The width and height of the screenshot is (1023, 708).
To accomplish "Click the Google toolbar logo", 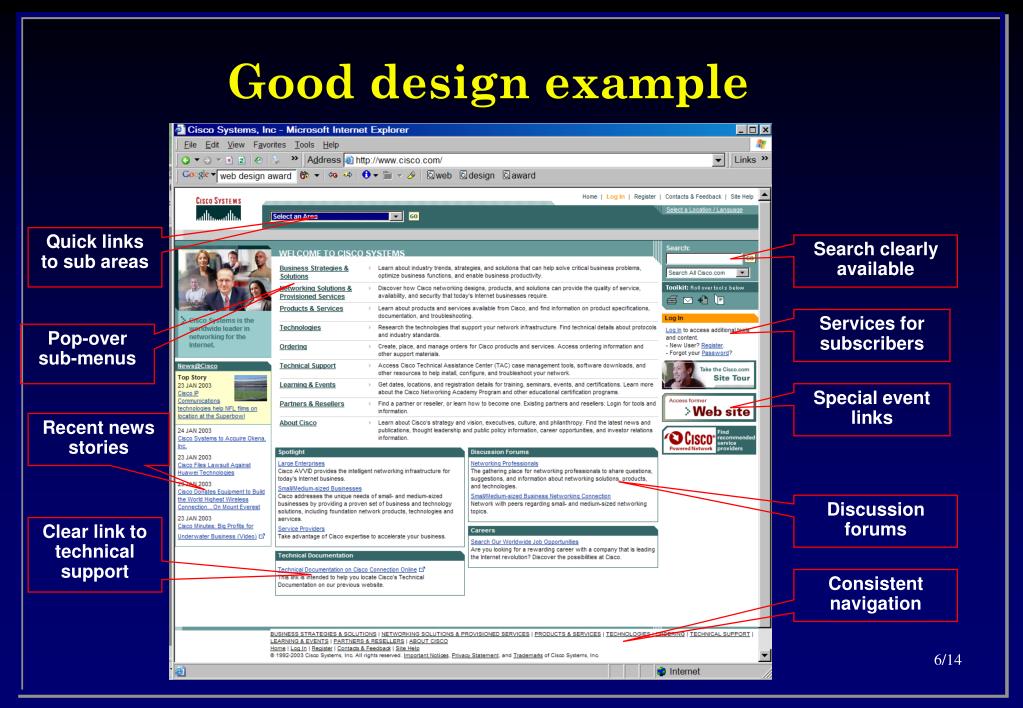I will 195,175.
